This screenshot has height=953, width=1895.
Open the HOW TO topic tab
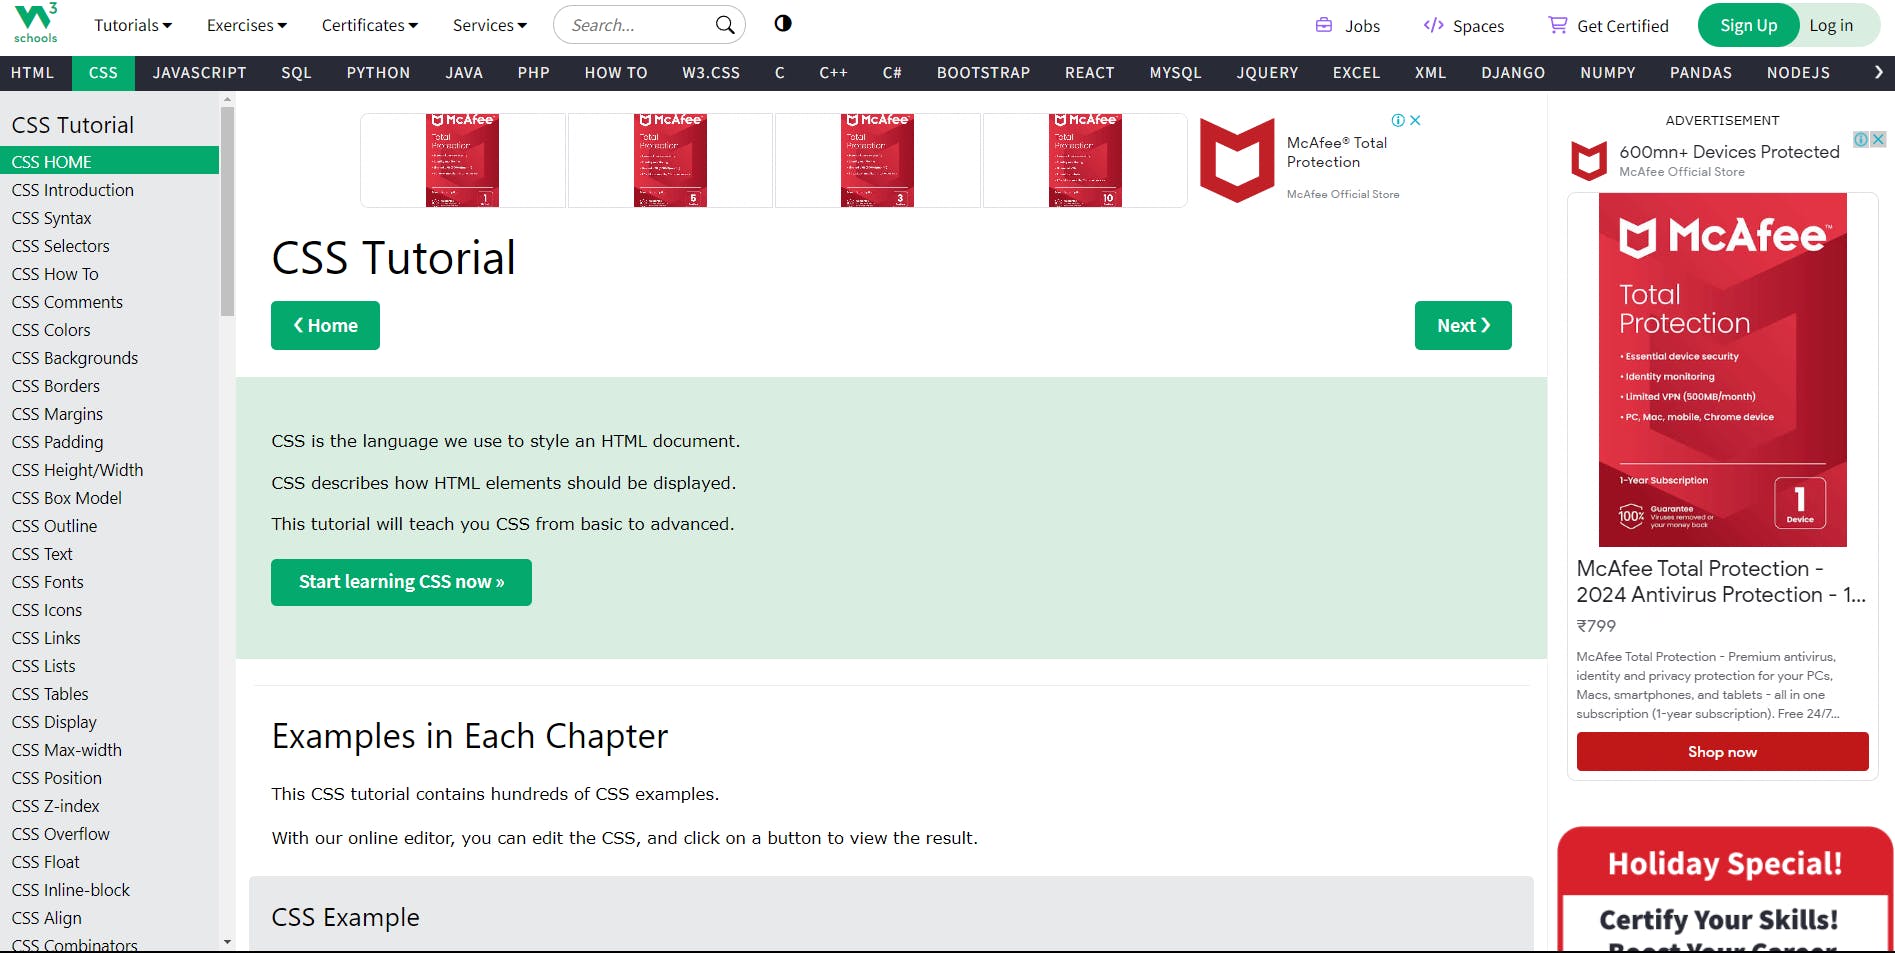(616, 73)
